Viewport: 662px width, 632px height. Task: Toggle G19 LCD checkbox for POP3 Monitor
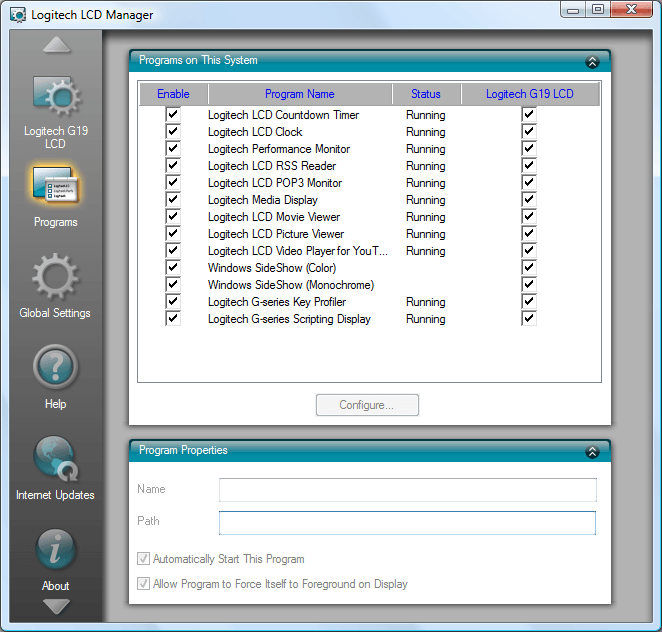529,182
